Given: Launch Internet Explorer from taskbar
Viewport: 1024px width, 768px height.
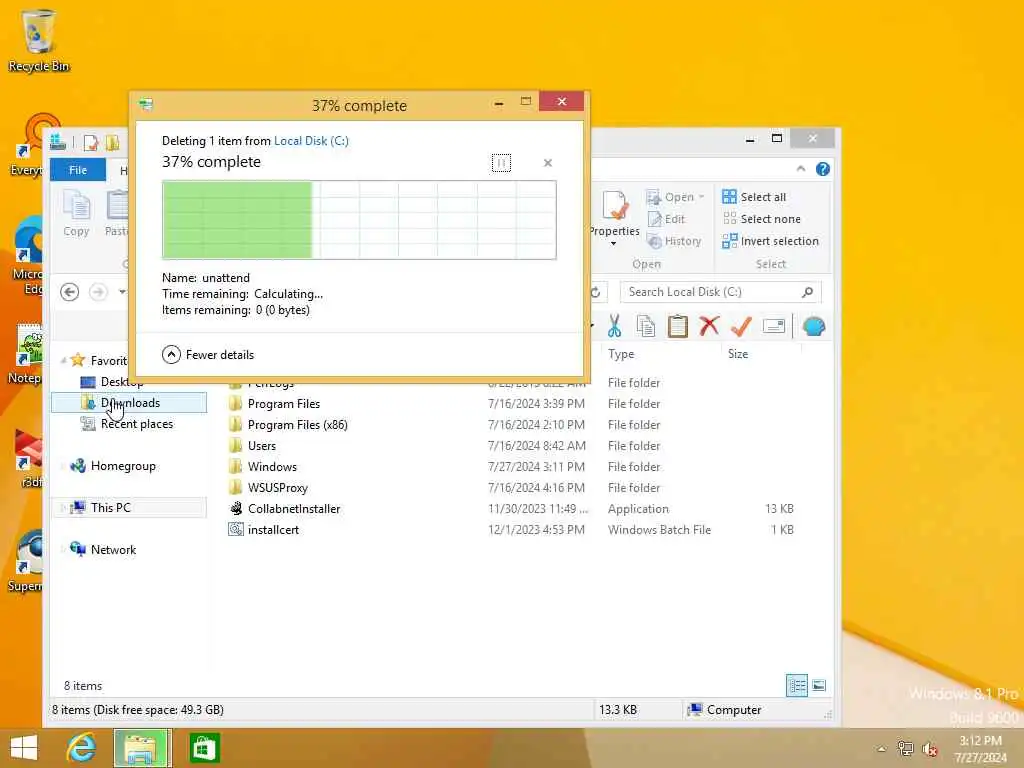Looking at the screenshot, I should point(81,748).
